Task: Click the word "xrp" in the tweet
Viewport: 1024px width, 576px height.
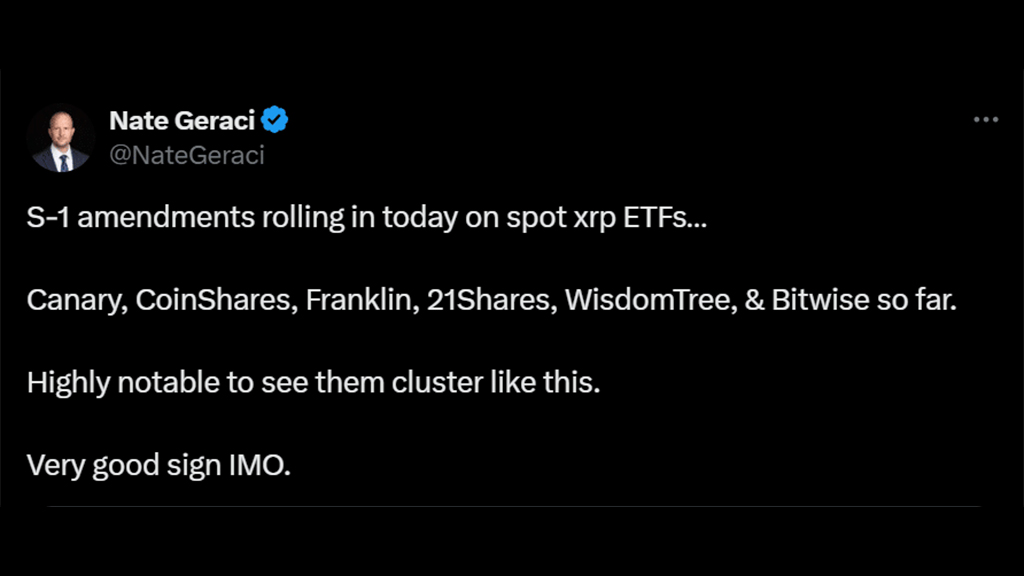Action: click(x=594, y=219)
